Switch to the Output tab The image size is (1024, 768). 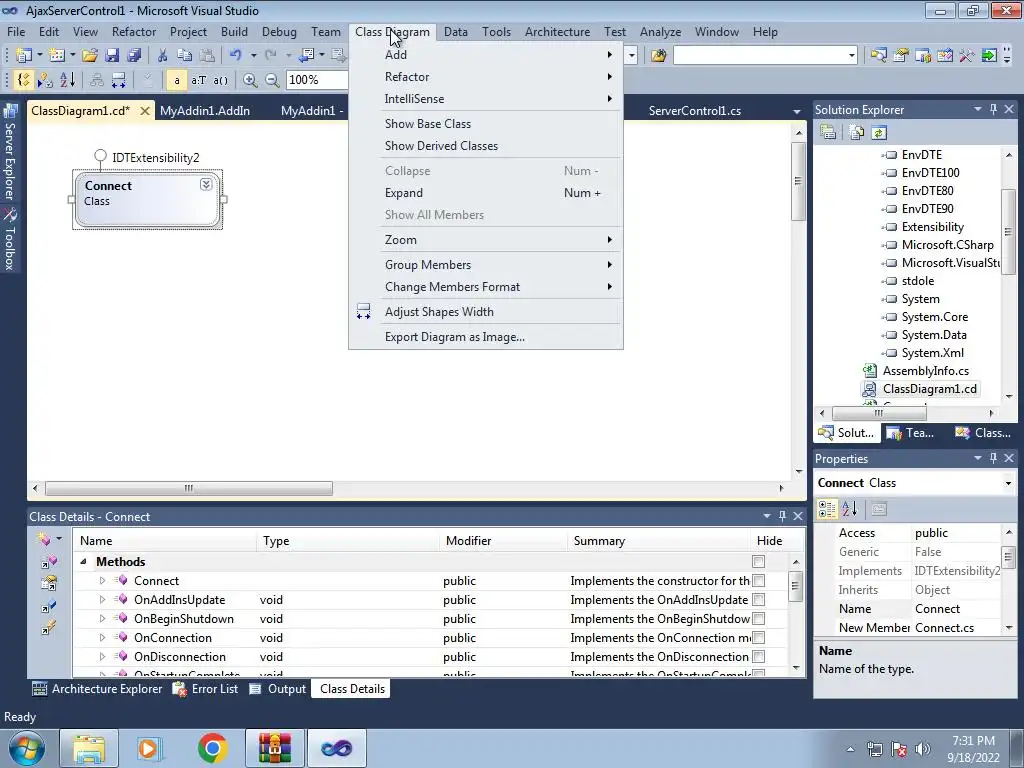coord(278,689)
